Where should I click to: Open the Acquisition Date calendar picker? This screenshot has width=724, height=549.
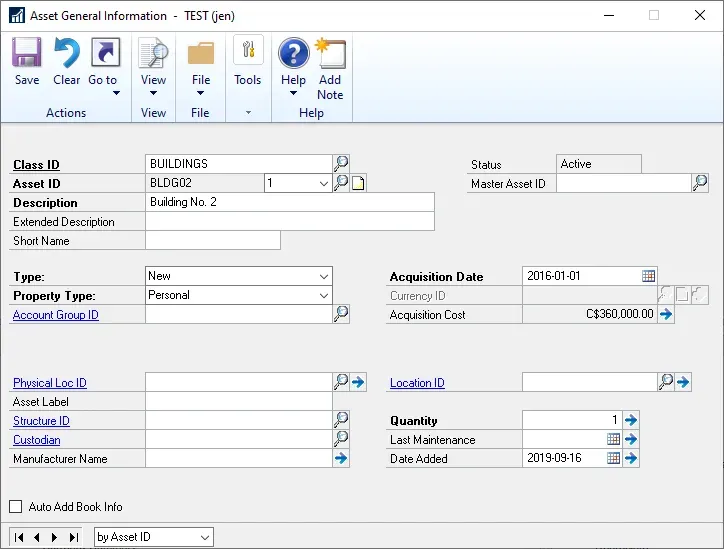tap(648, 277)
